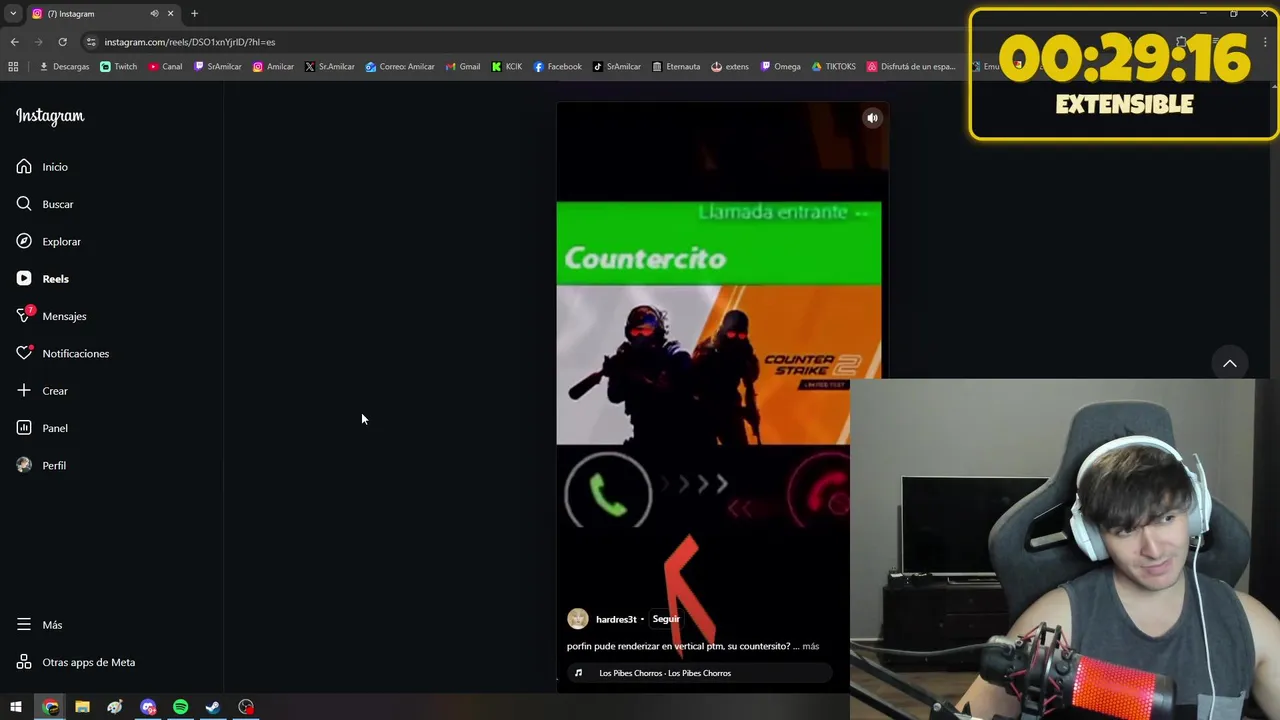Open the Más hamburger menu
This screenshot has height=720, width=1280.
coord(39,625)
